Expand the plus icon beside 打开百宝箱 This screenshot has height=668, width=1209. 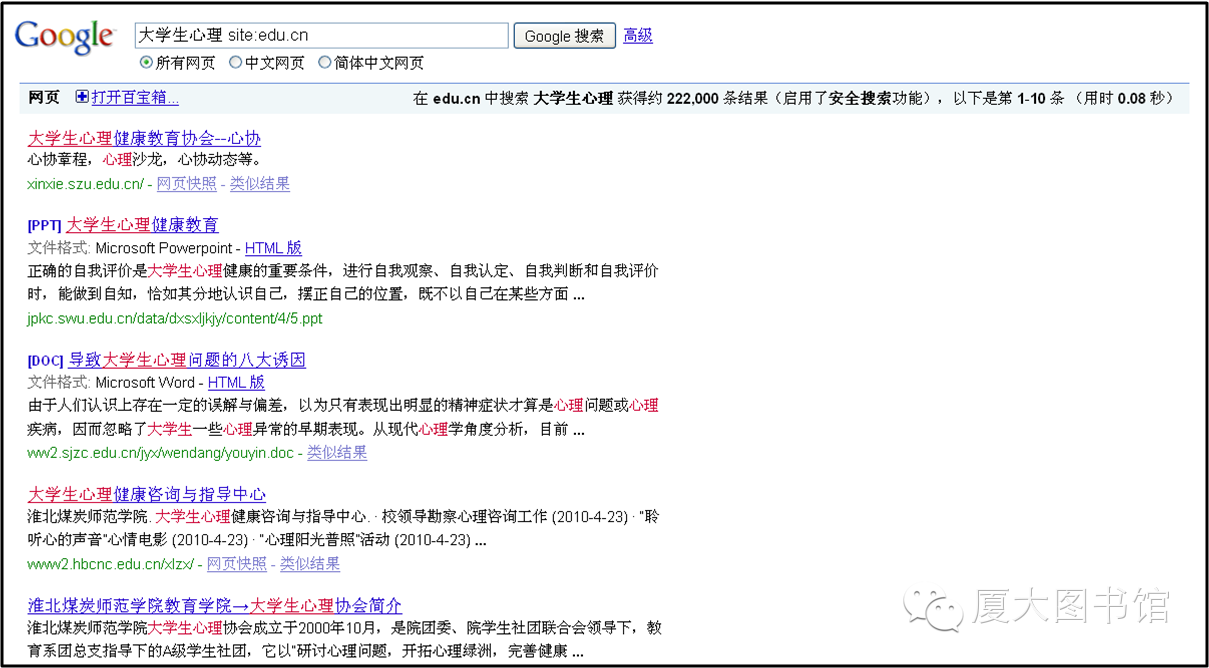[82, 97]
